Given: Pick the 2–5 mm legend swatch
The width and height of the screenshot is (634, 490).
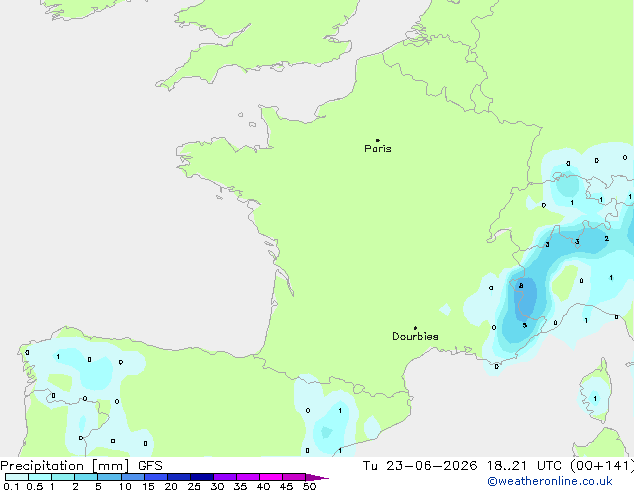Looking at the screenshot, I should (x=86, y=477).
